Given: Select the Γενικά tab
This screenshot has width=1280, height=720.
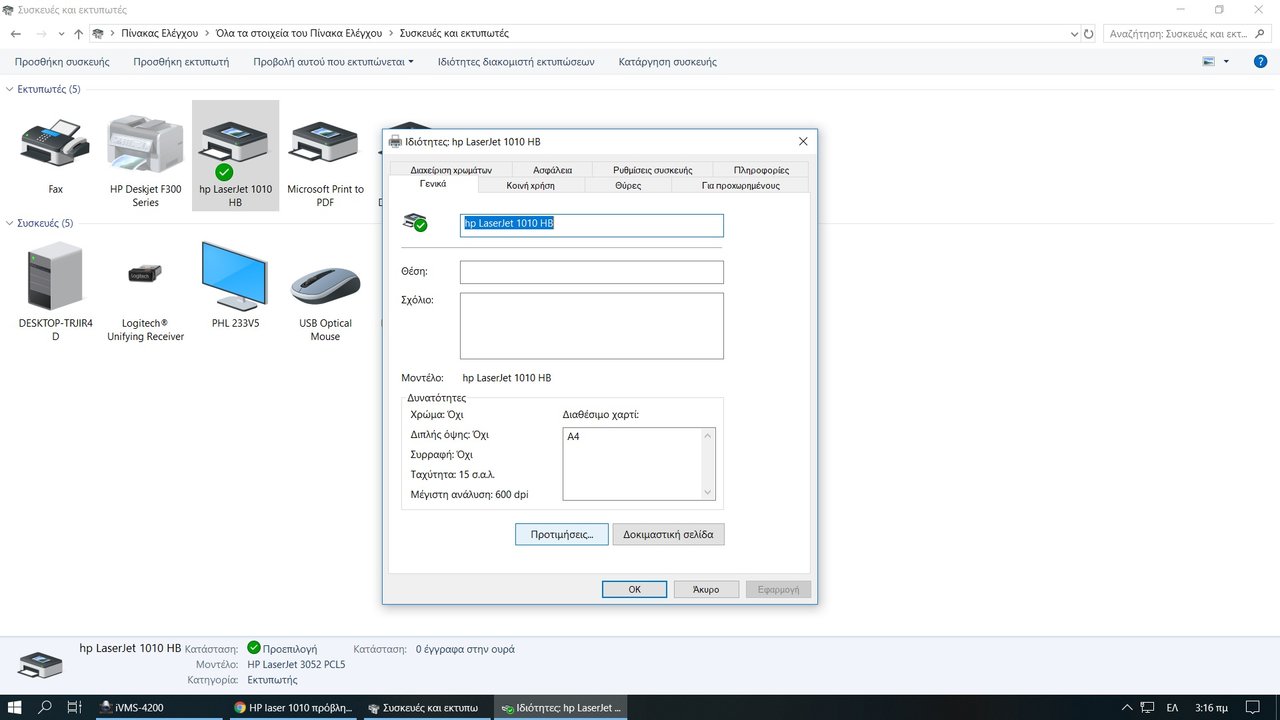Looking at the screenshot, I should pyautogui.click(x=433, y=184).
